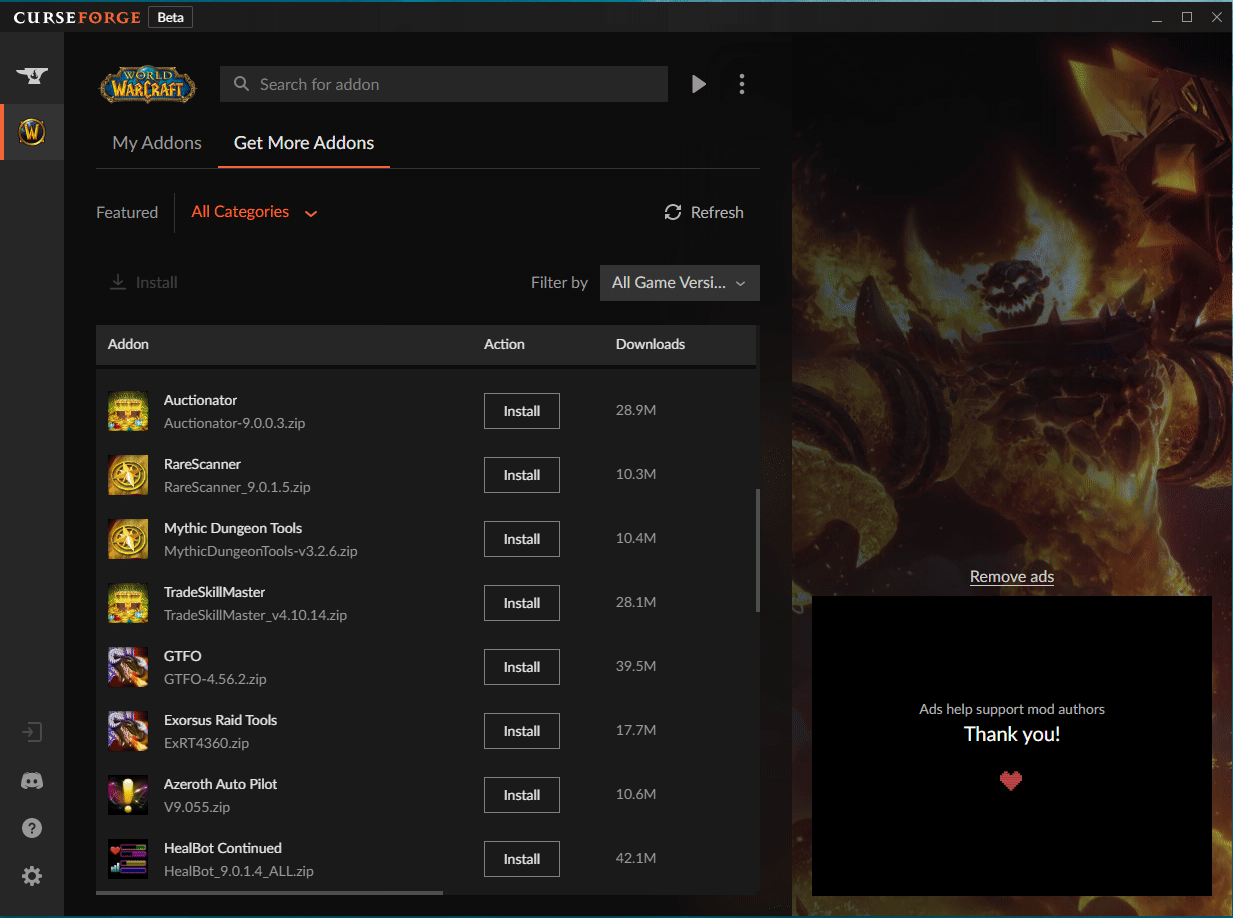Screen dimensions: 1233x918
Task: Click the World of Warcraft game logo
Action: (x=148, y=84)
